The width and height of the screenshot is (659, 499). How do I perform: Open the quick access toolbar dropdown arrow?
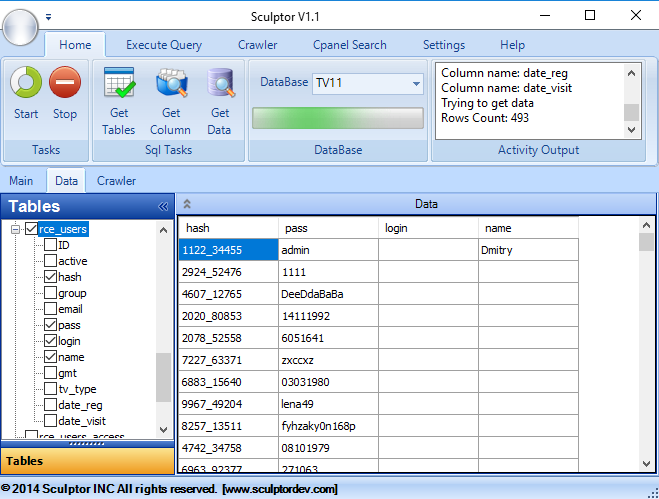48,17
